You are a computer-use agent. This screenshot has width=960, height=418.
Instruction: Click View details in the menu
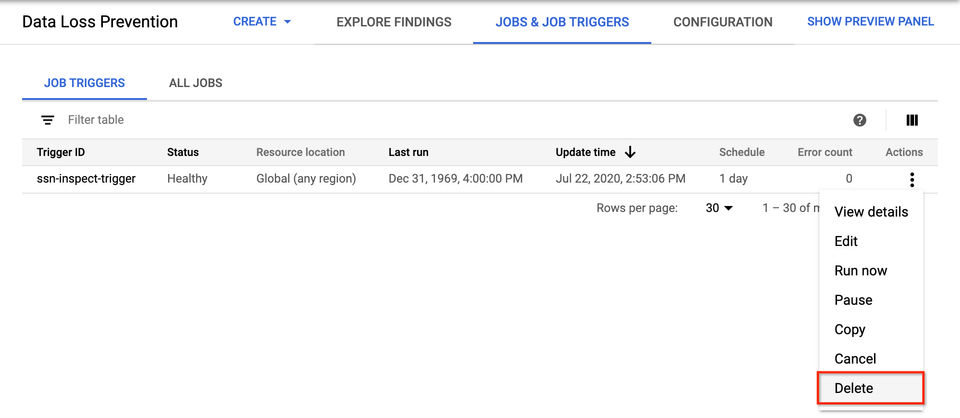871,212
